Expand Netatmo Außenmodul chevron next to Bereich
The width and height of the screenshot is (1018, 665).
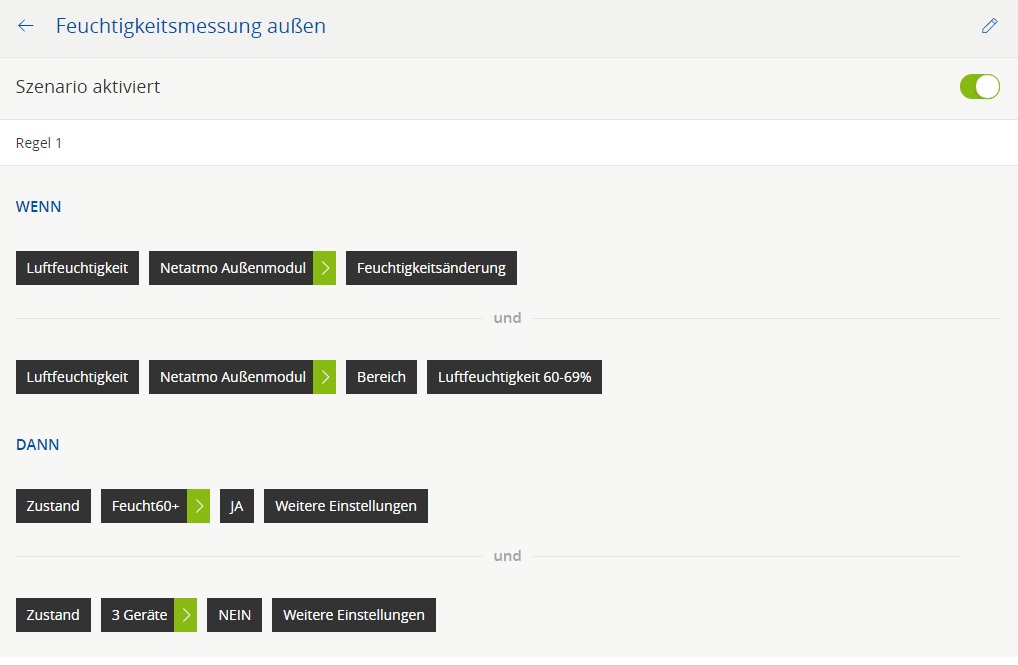coord(324,377)
